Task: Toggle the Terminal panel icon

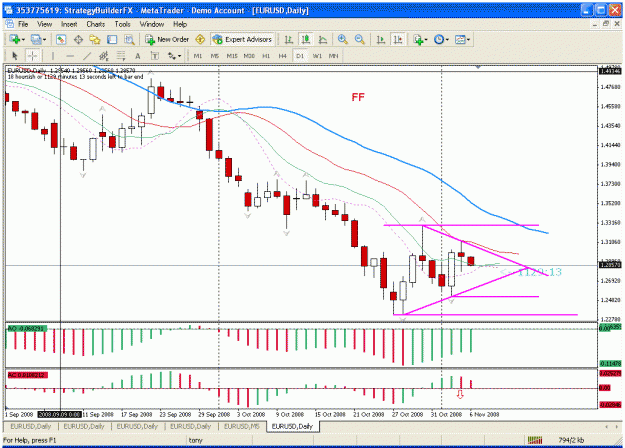Action: pyautogui.click(x=112, y=39)
